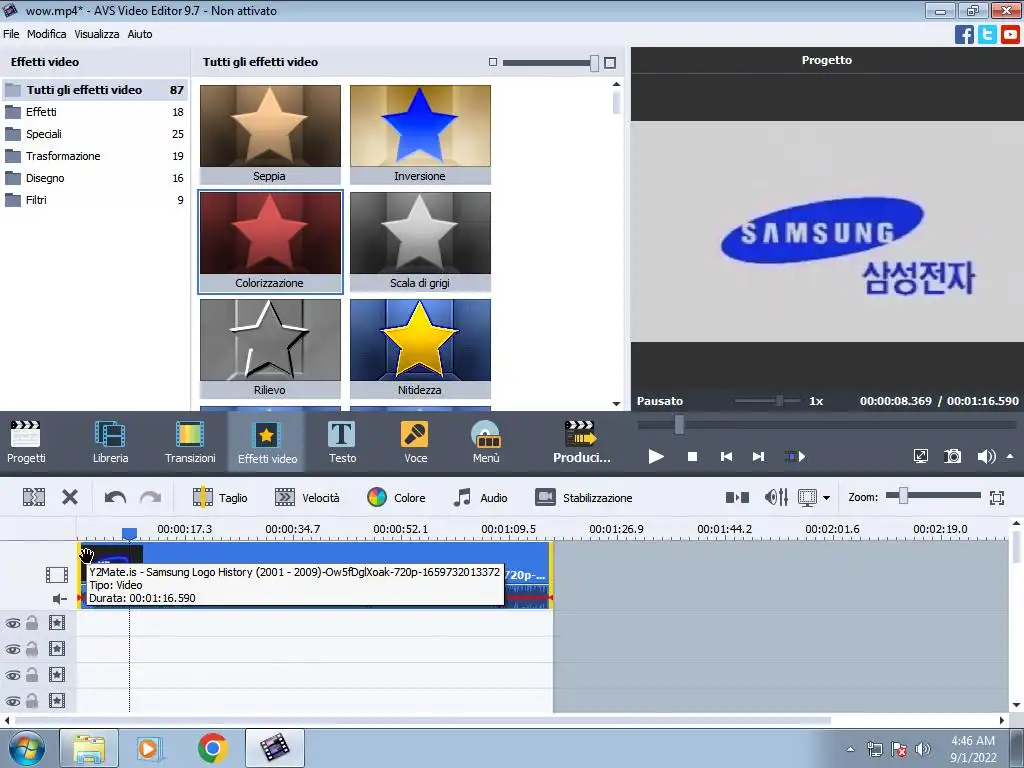Click the storyboard/timeline switch icon
Image resolution: width=1024 pixels, height=768 pixels.
click(x=34, y=498)
